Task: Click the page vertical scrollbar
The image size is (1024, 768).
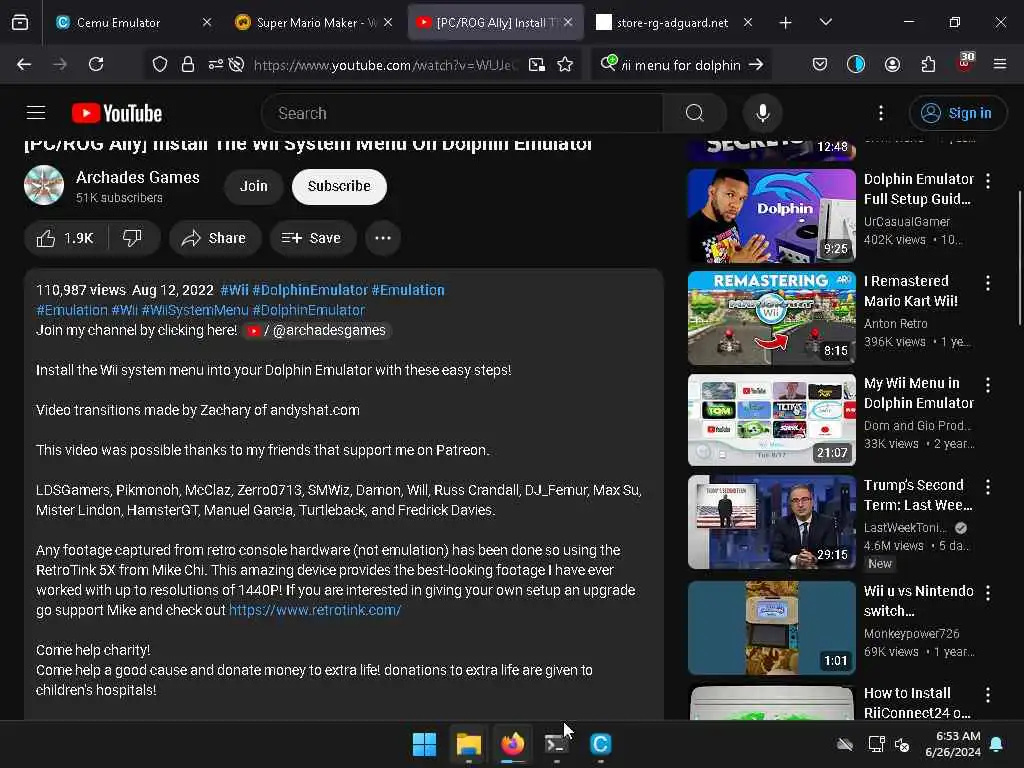Action: [1019, 258]
